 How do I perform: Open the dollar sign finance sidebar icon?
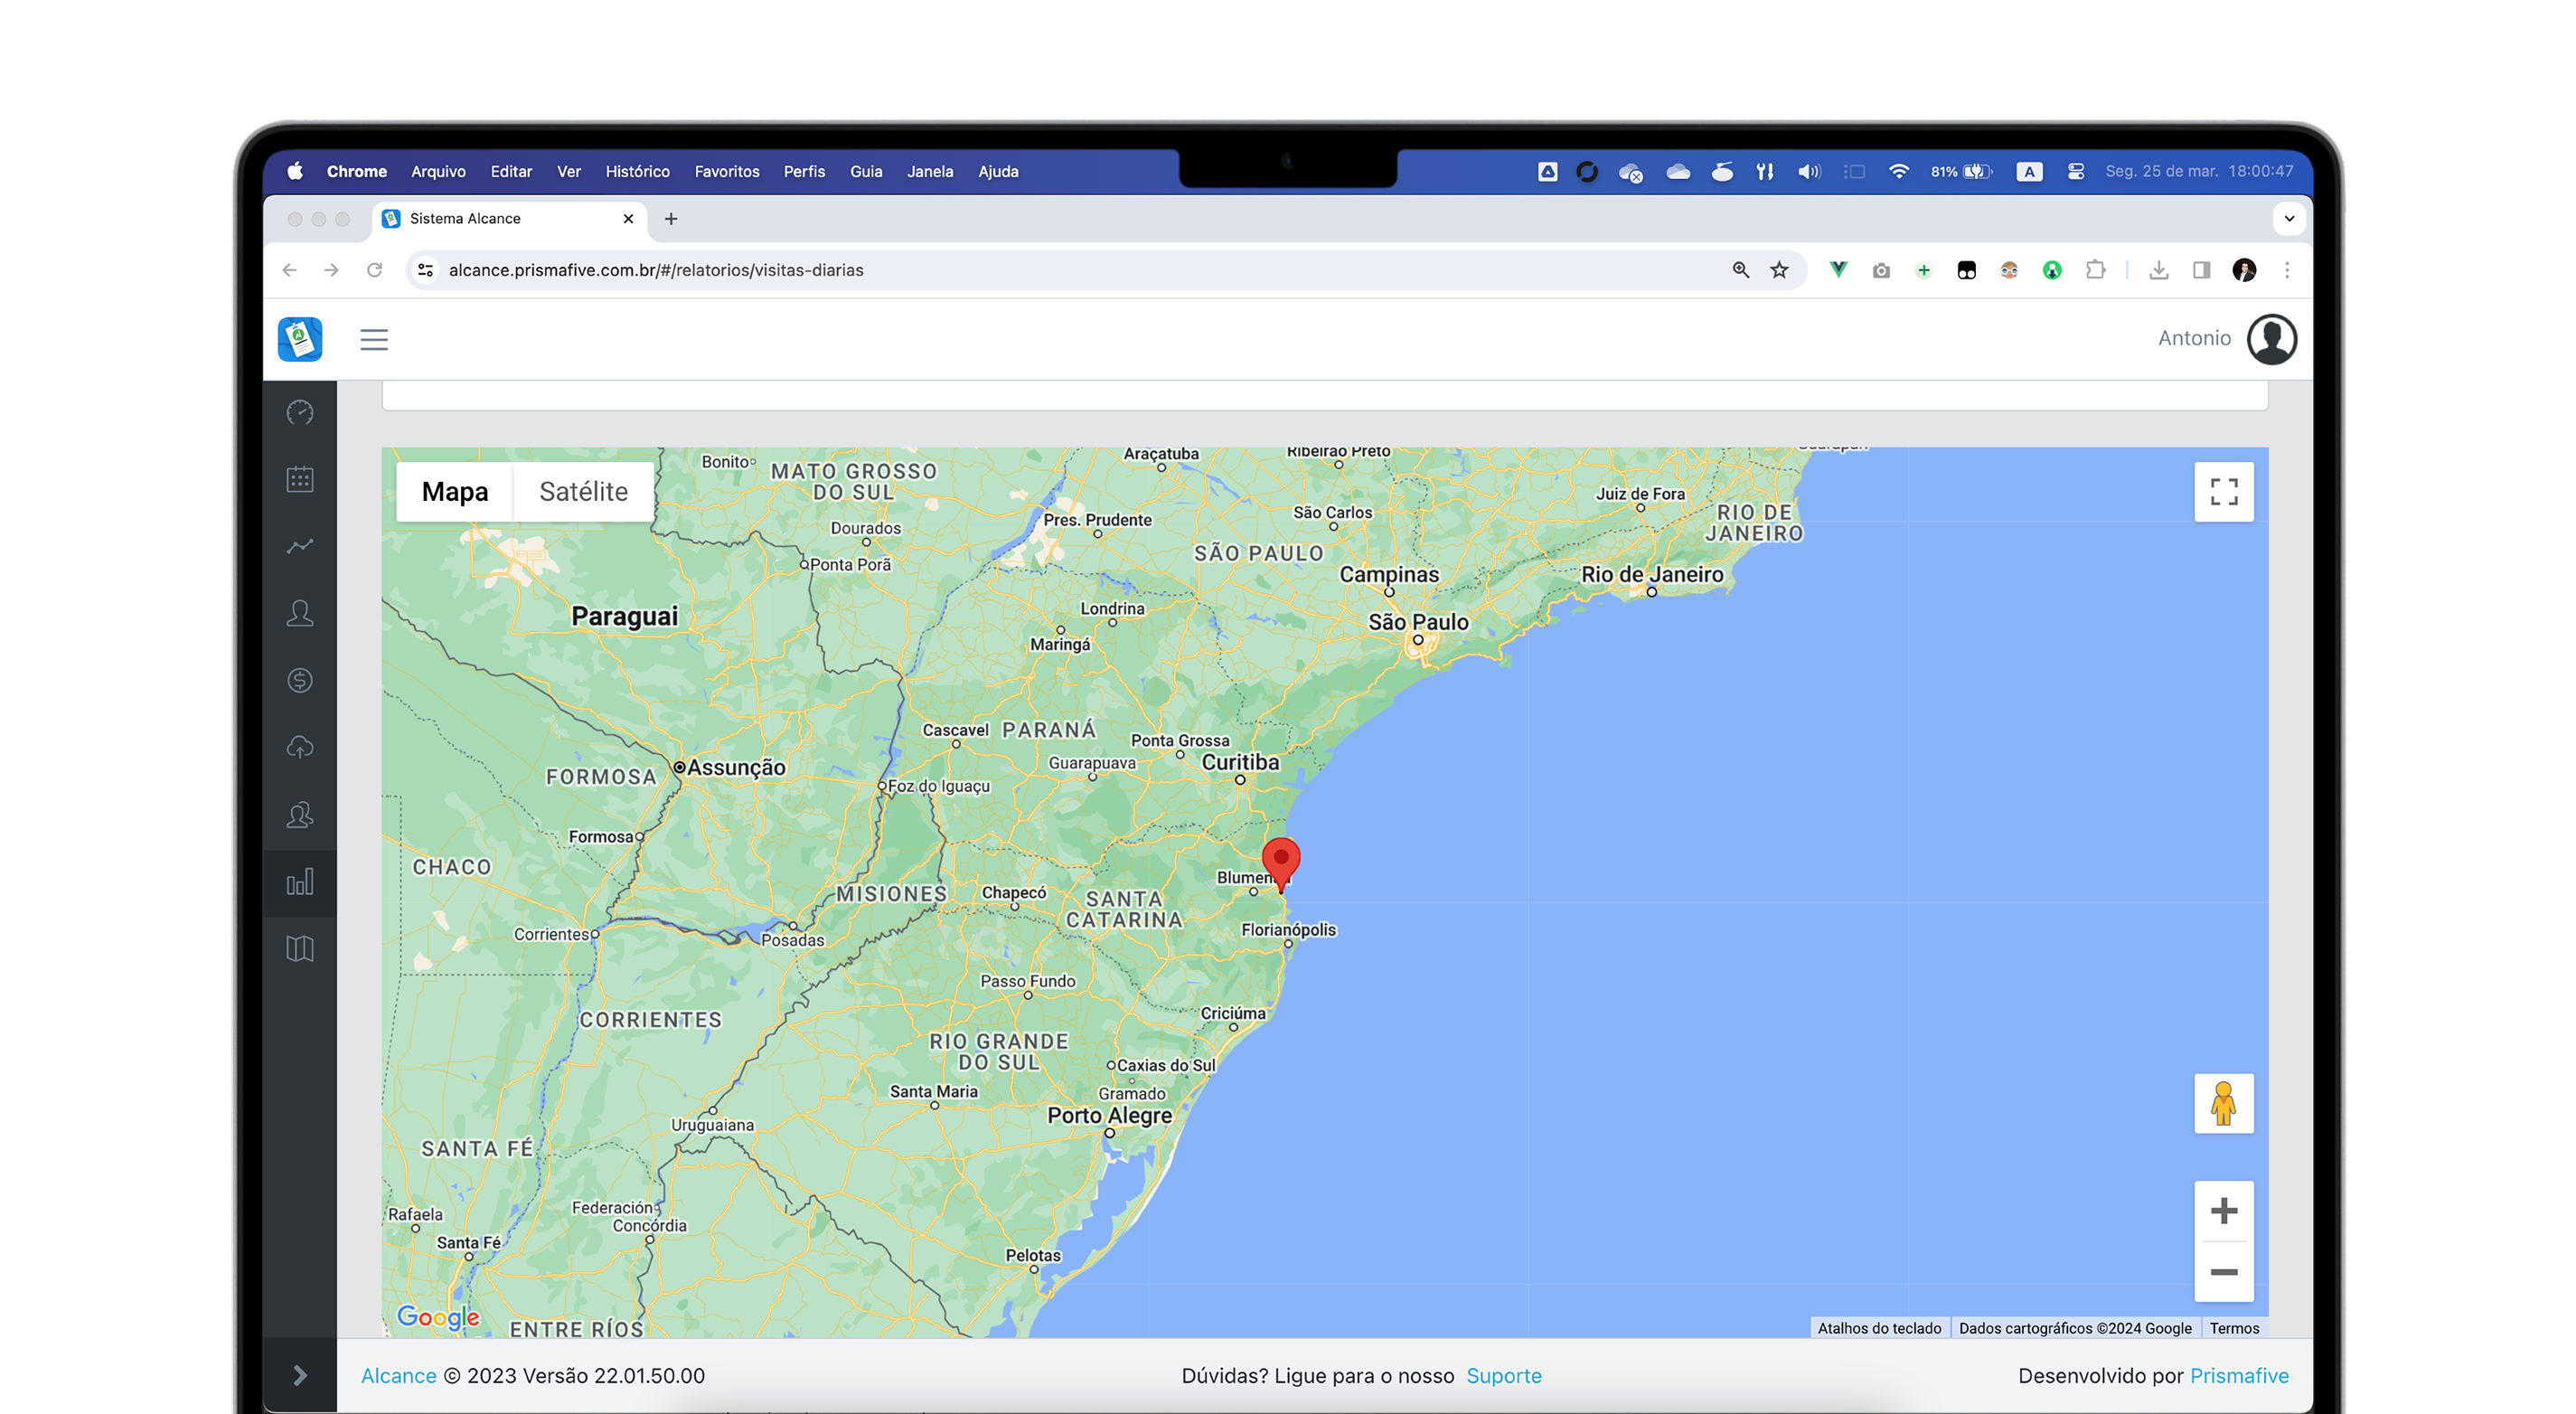coord(300,680)
